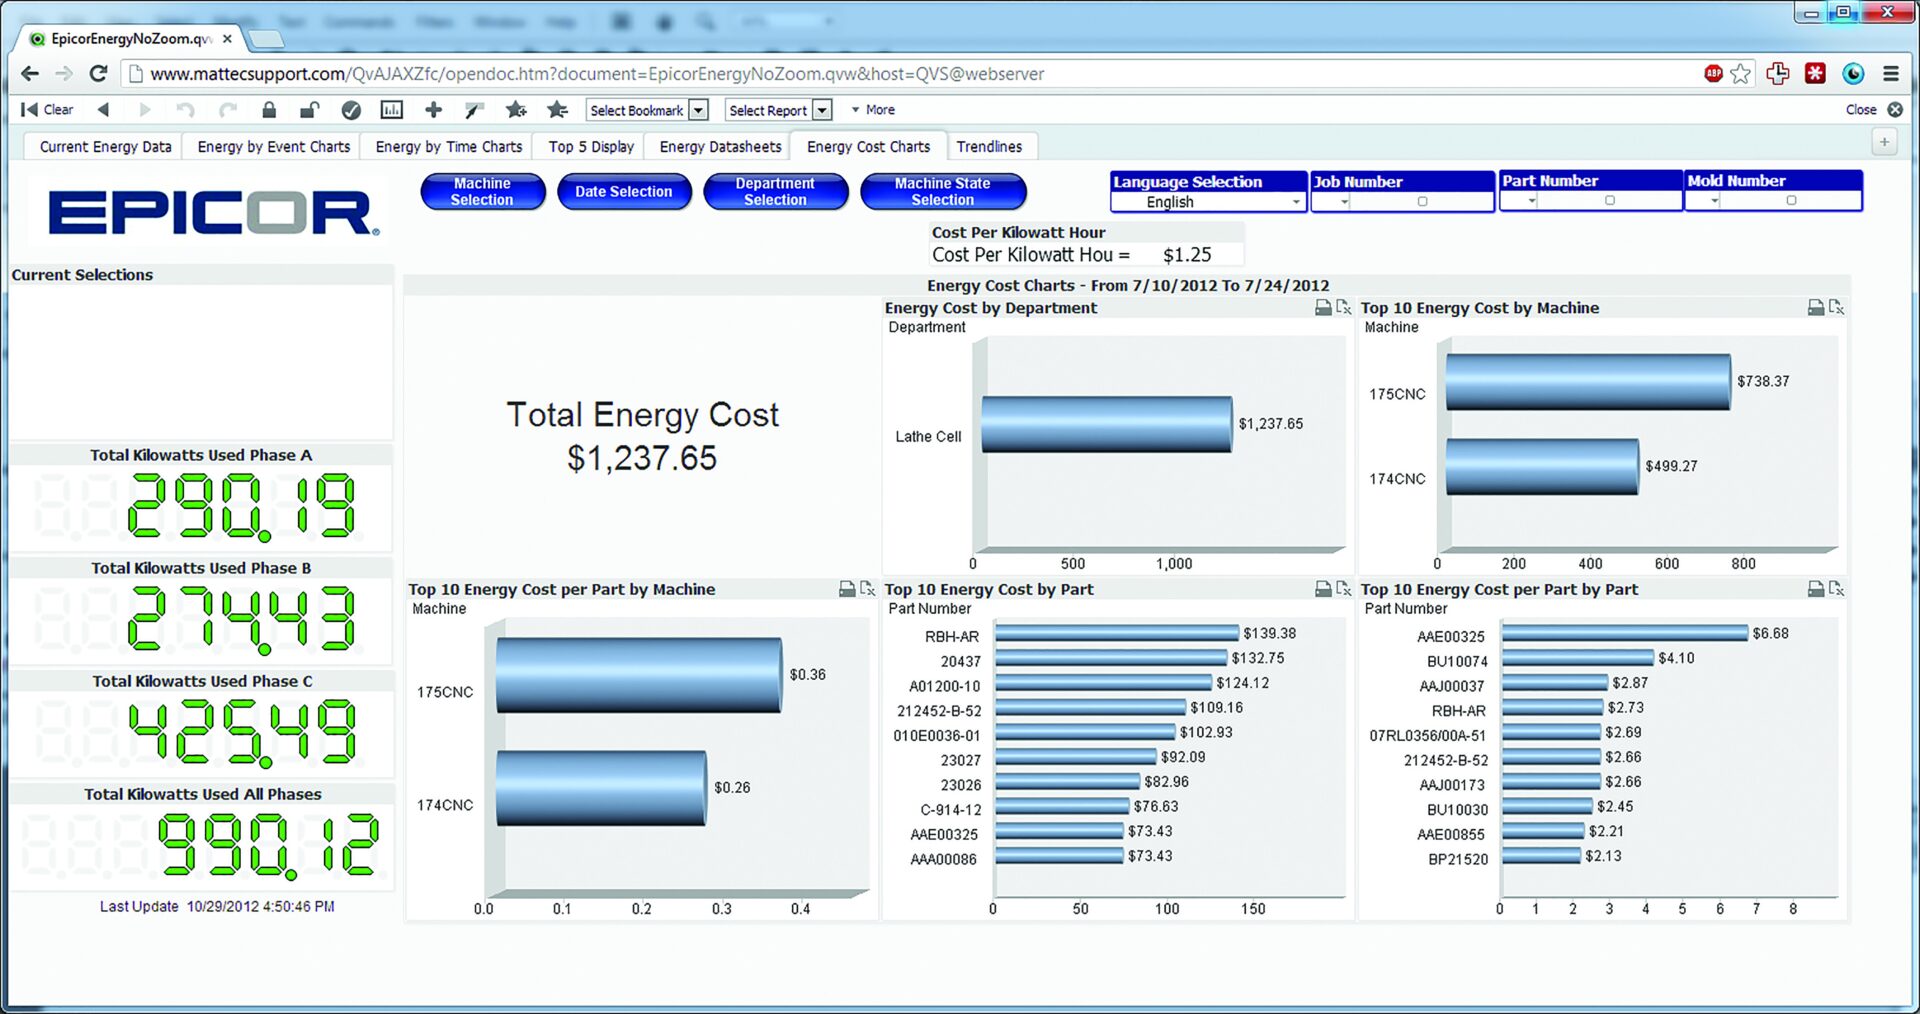Click the Machine State Selection button

point(942,191)
